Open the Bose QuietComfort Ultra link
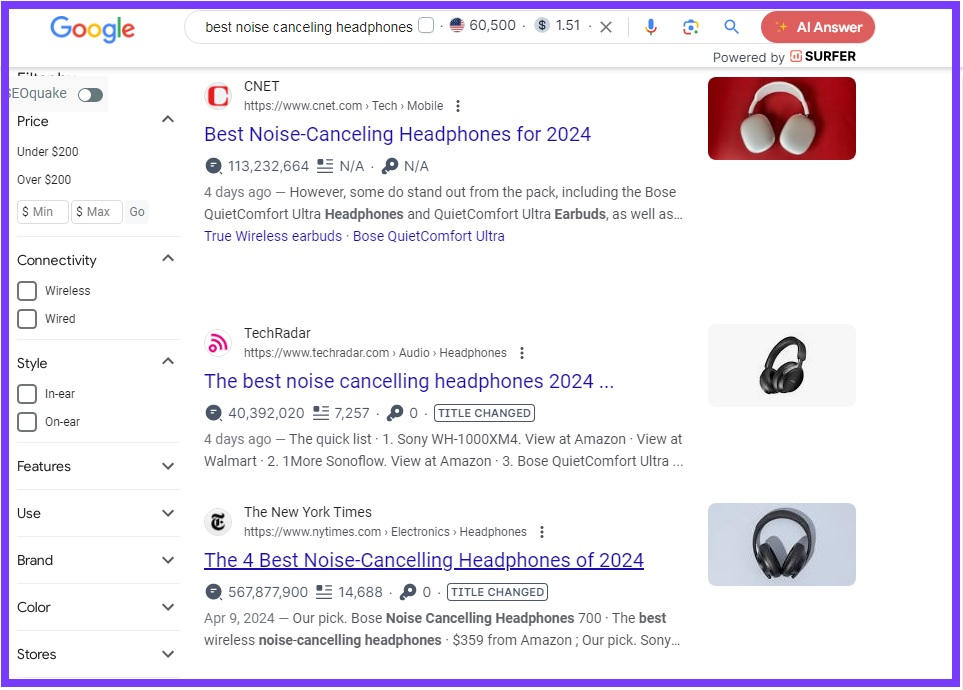This screenshot has height=690, width=963. [x=428, y=235]
